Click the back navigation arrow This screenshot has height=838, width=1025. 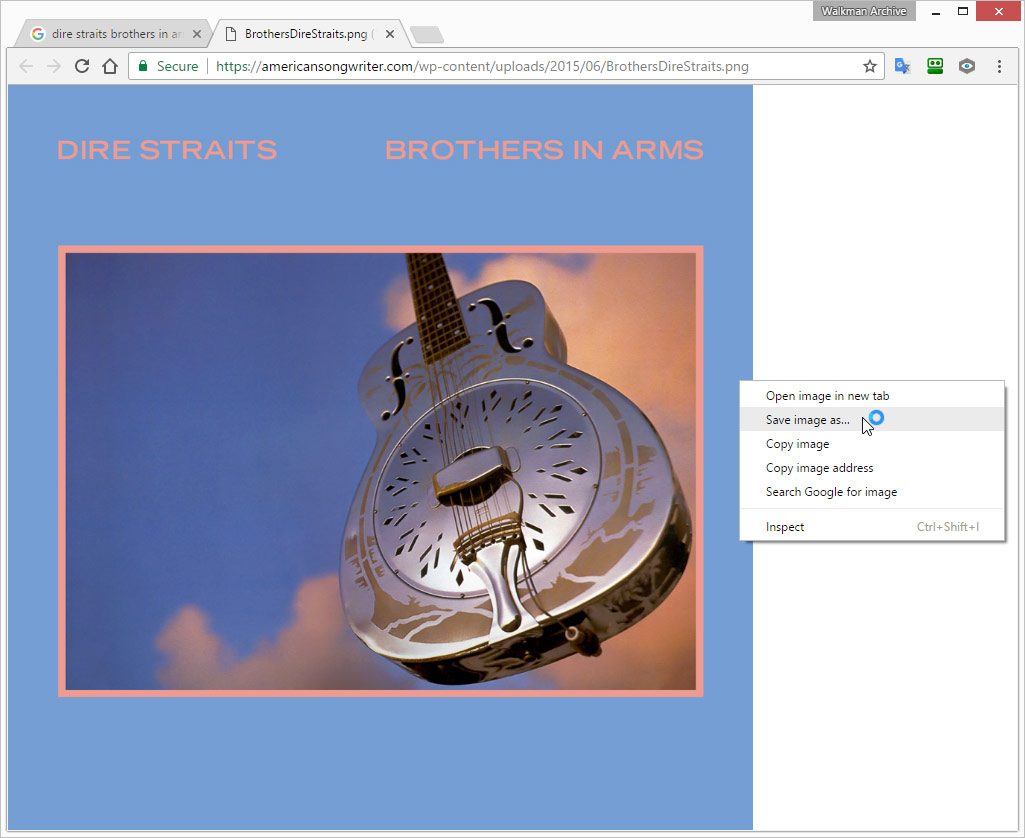click(x=26, y=66)
